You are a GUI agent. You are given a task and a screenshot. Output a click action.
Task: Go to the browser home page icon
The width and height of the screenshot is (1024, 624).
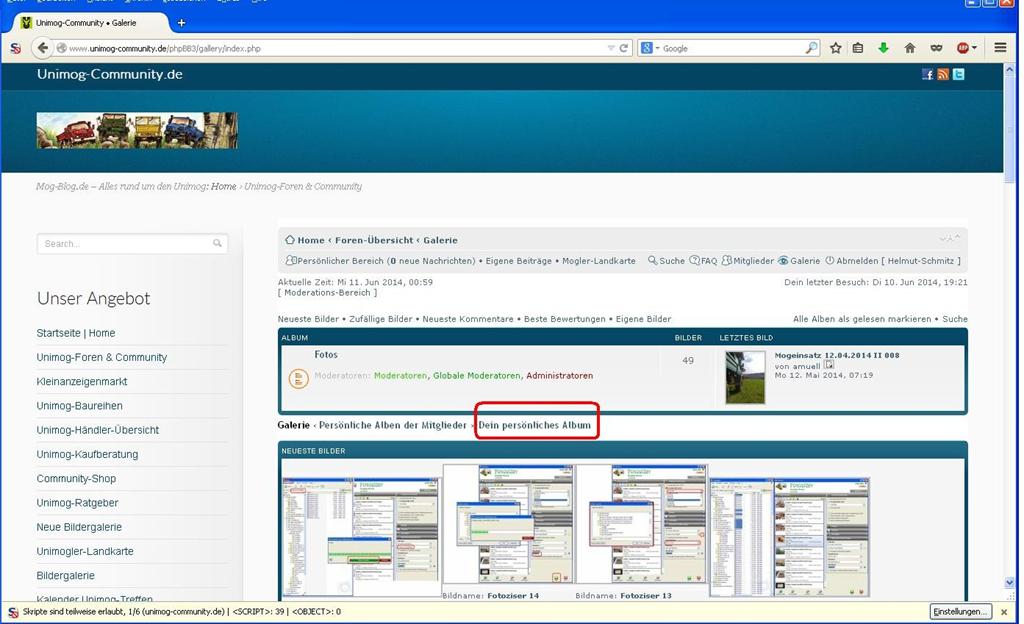[910, 48]
